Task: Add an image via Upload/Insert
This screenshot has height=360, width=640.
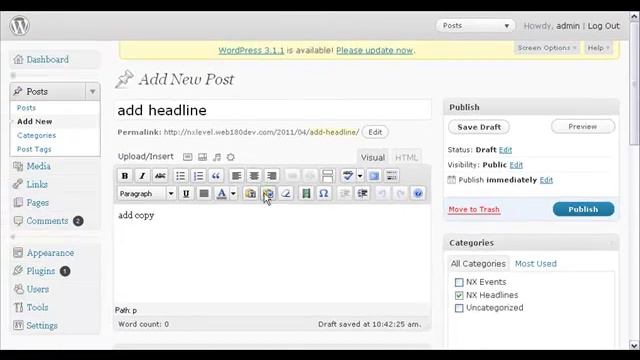Action: tap(187, 157)
